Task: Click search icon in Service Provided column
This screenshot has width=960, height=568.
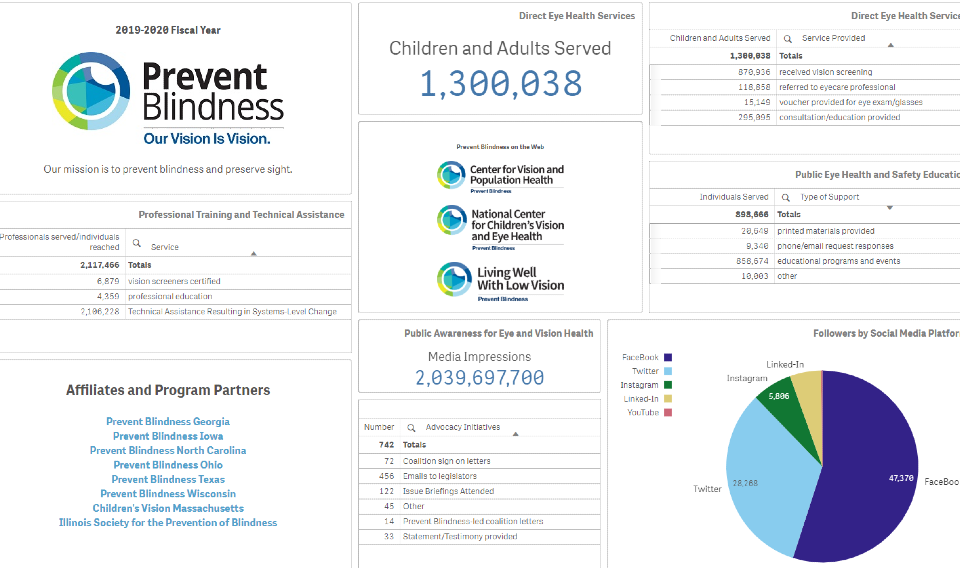Action: coord(788,39)
